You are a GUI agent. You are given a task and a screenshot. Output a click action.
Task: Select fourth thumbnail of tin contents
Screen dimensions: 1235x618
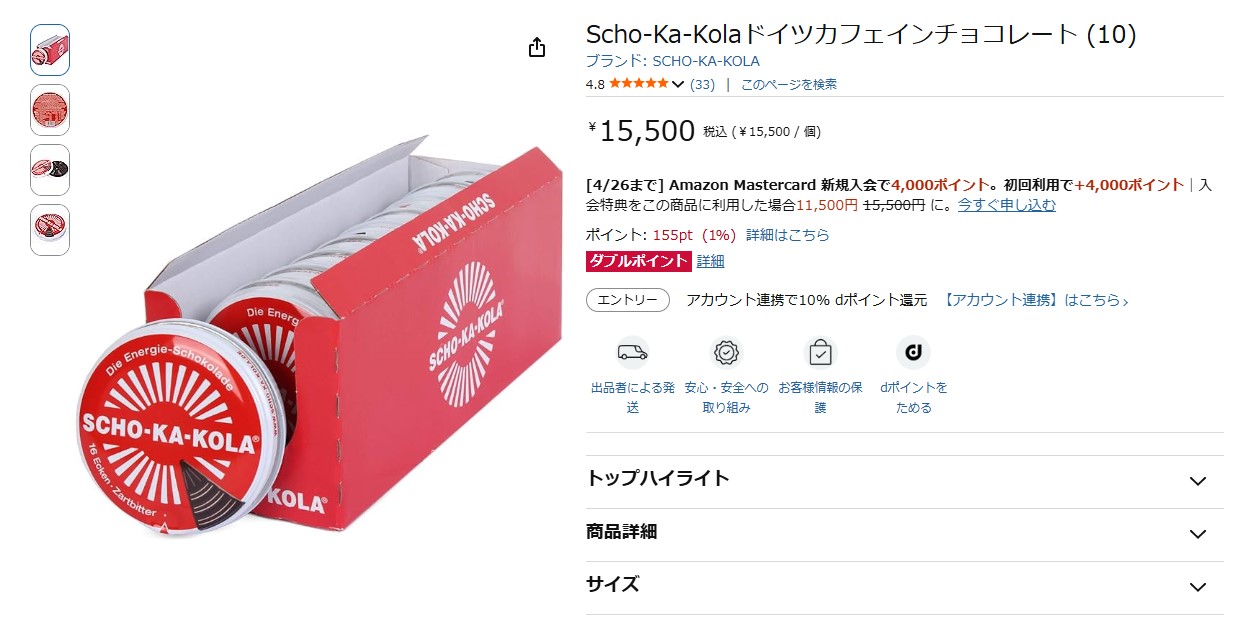pyautogui.click(x=50, y=230)
